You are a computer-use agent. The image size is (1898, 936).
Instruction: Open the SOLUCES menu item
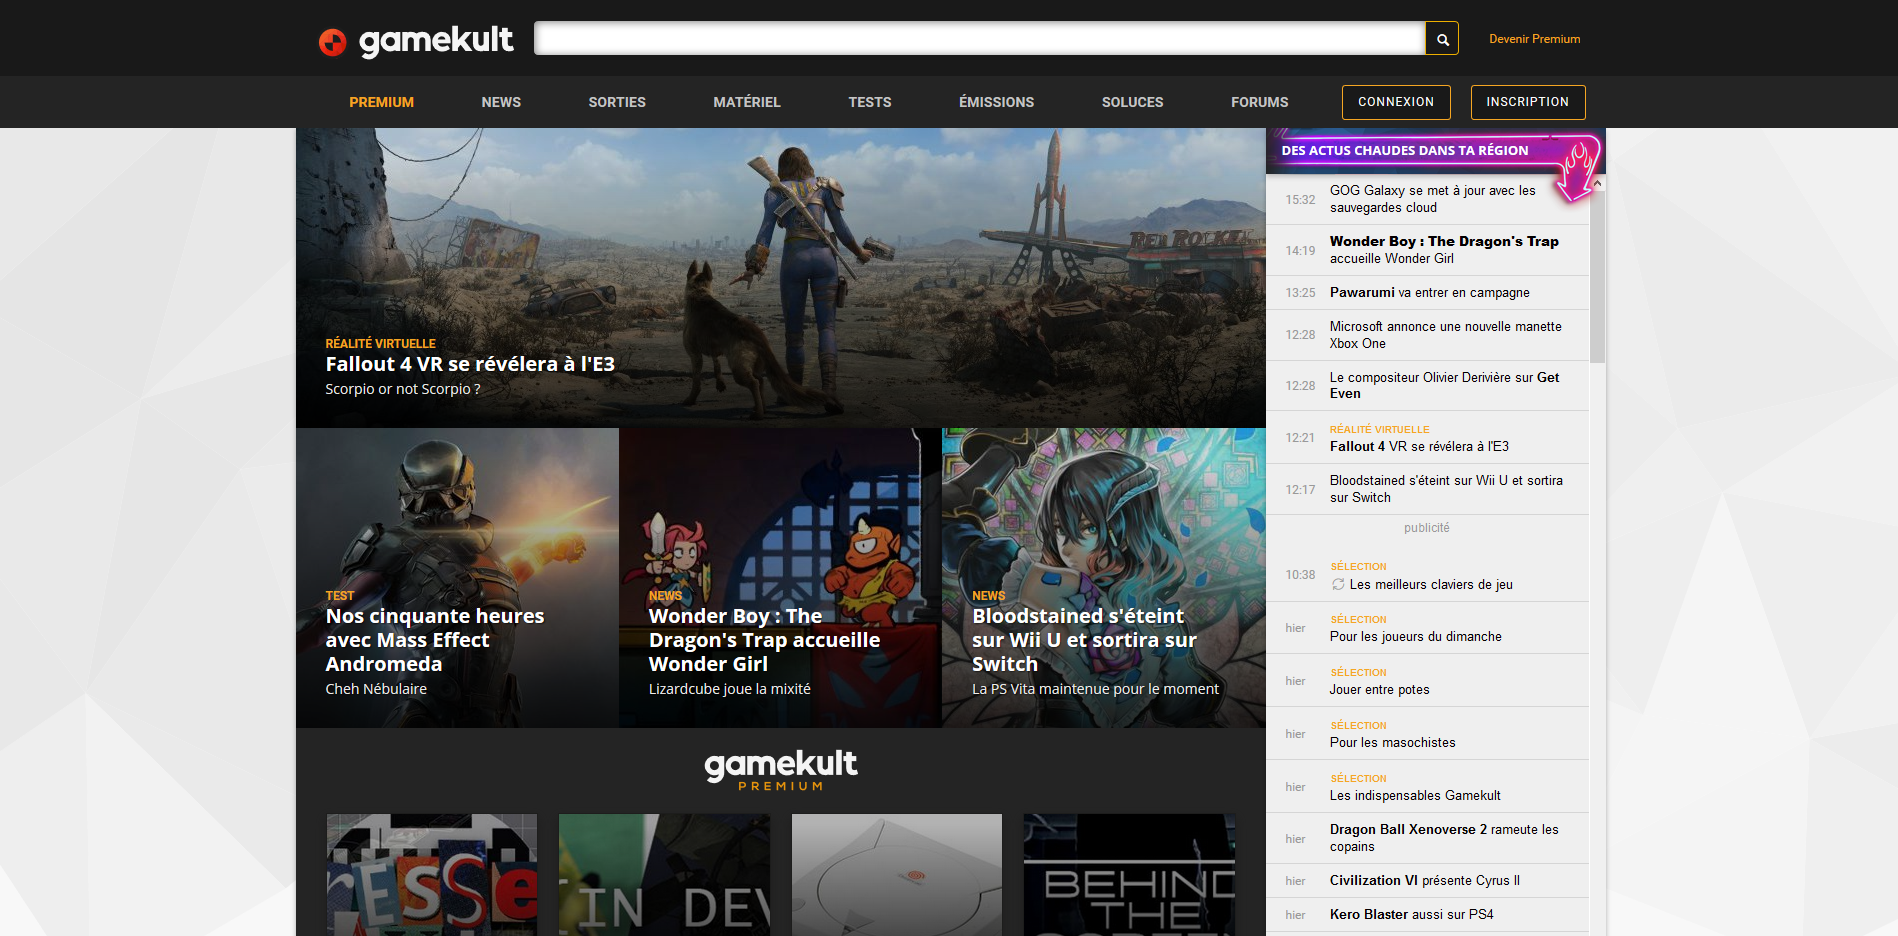pos(1132,102)
